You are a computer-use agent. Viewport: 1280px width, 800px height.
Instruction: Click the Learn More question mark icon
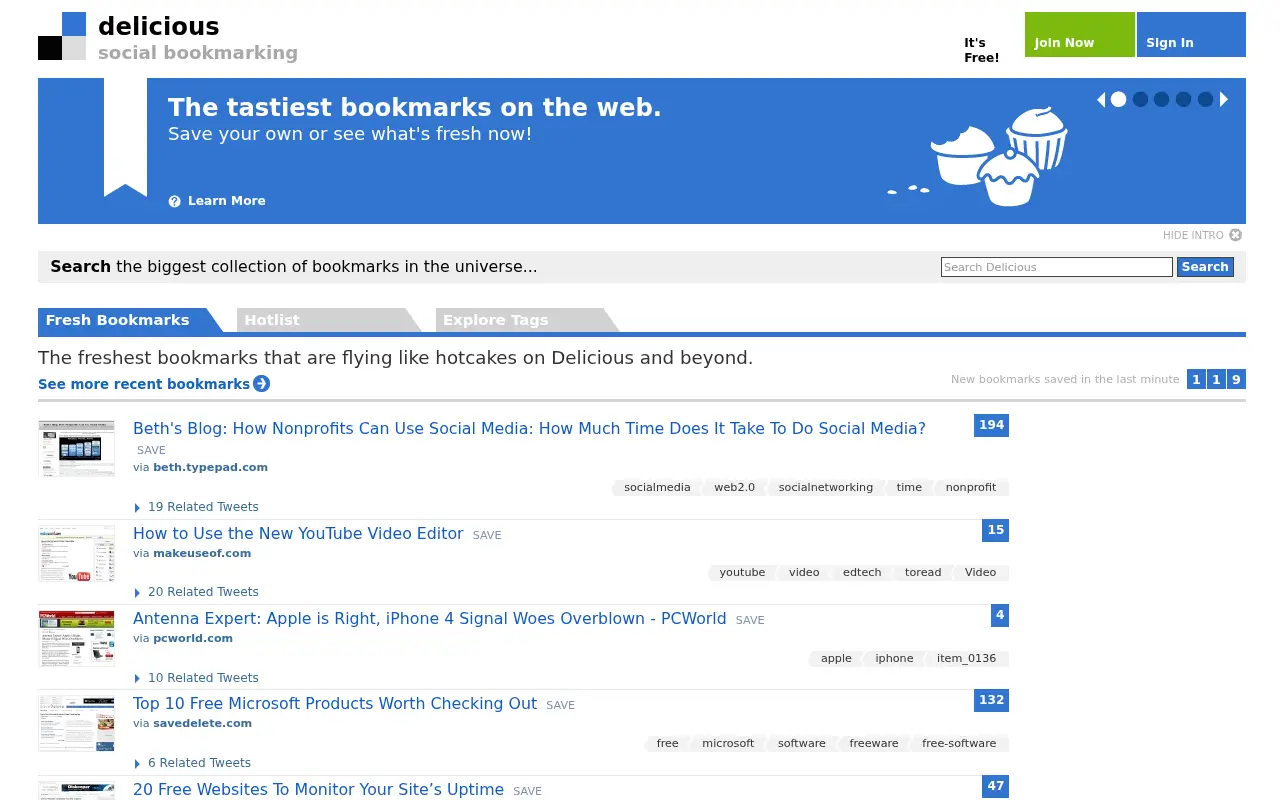coord(175,201)
